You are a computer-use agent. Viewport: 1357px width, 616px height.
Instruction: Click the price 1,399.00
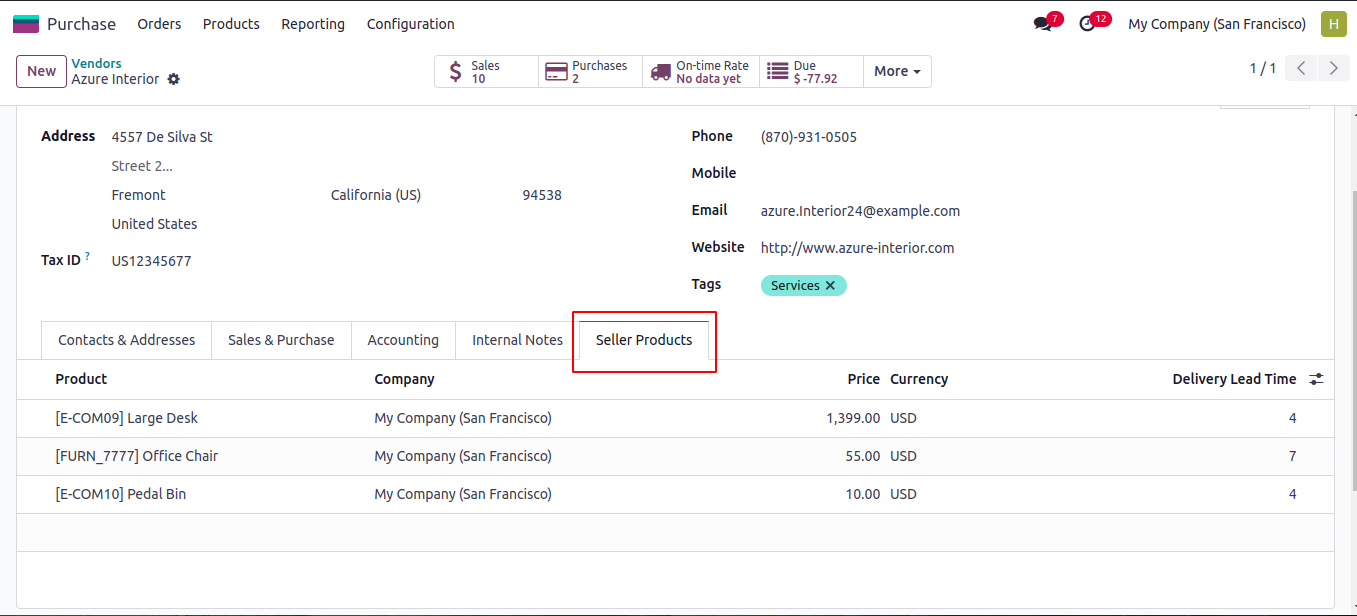point(853,418)
